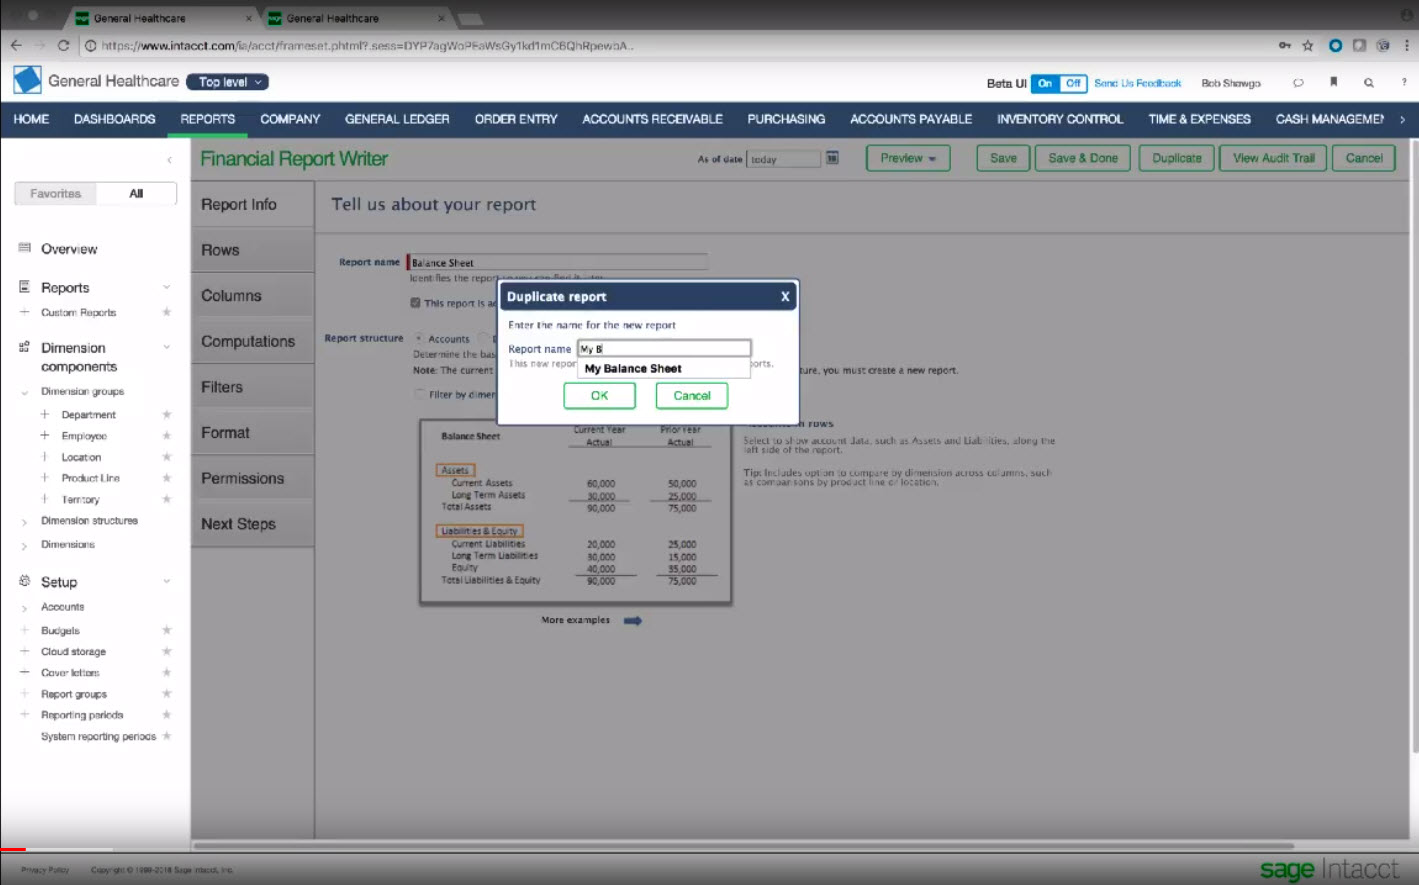This screenshot has width=1419, height=885.
Task: Click the bookmark icon in the header
Action: (x=1334, y=83)
